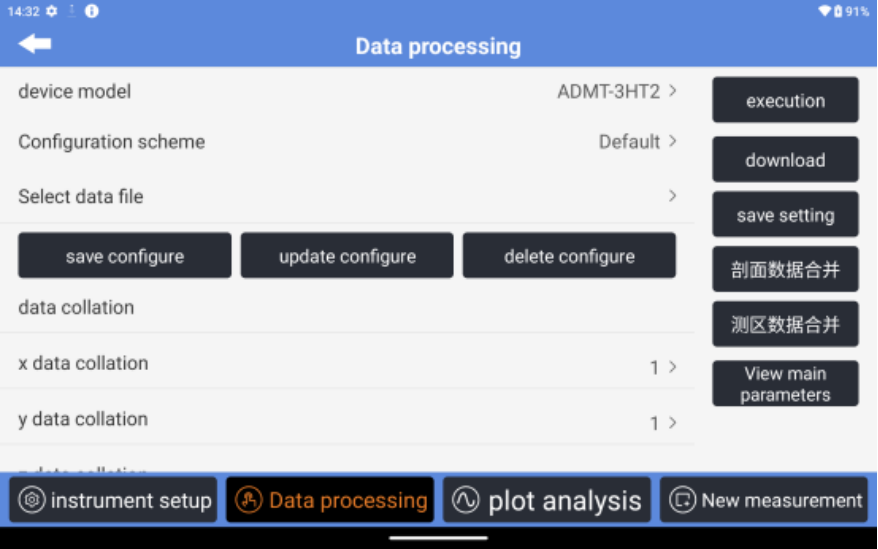Tap the back arrow icon
878x549 pixels.
(35, 43)
